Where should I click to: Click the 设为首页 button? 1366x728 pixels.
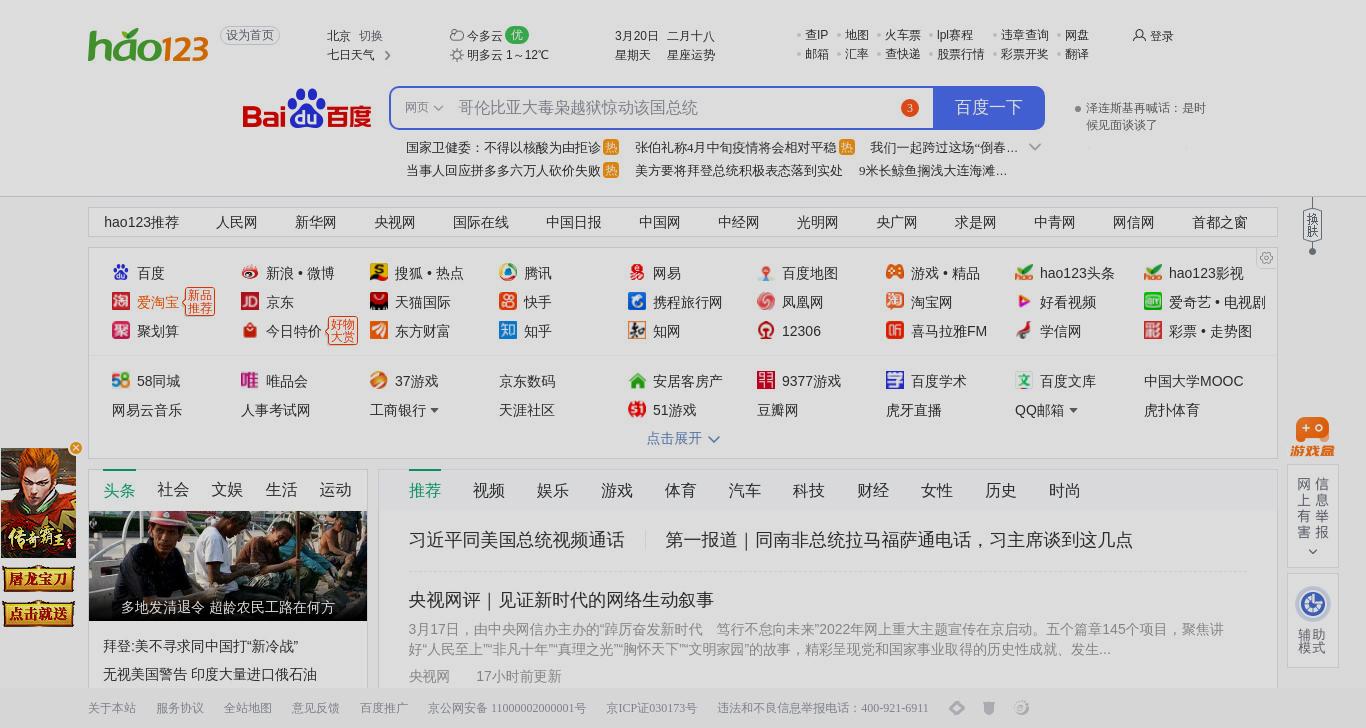pos(250,35)
